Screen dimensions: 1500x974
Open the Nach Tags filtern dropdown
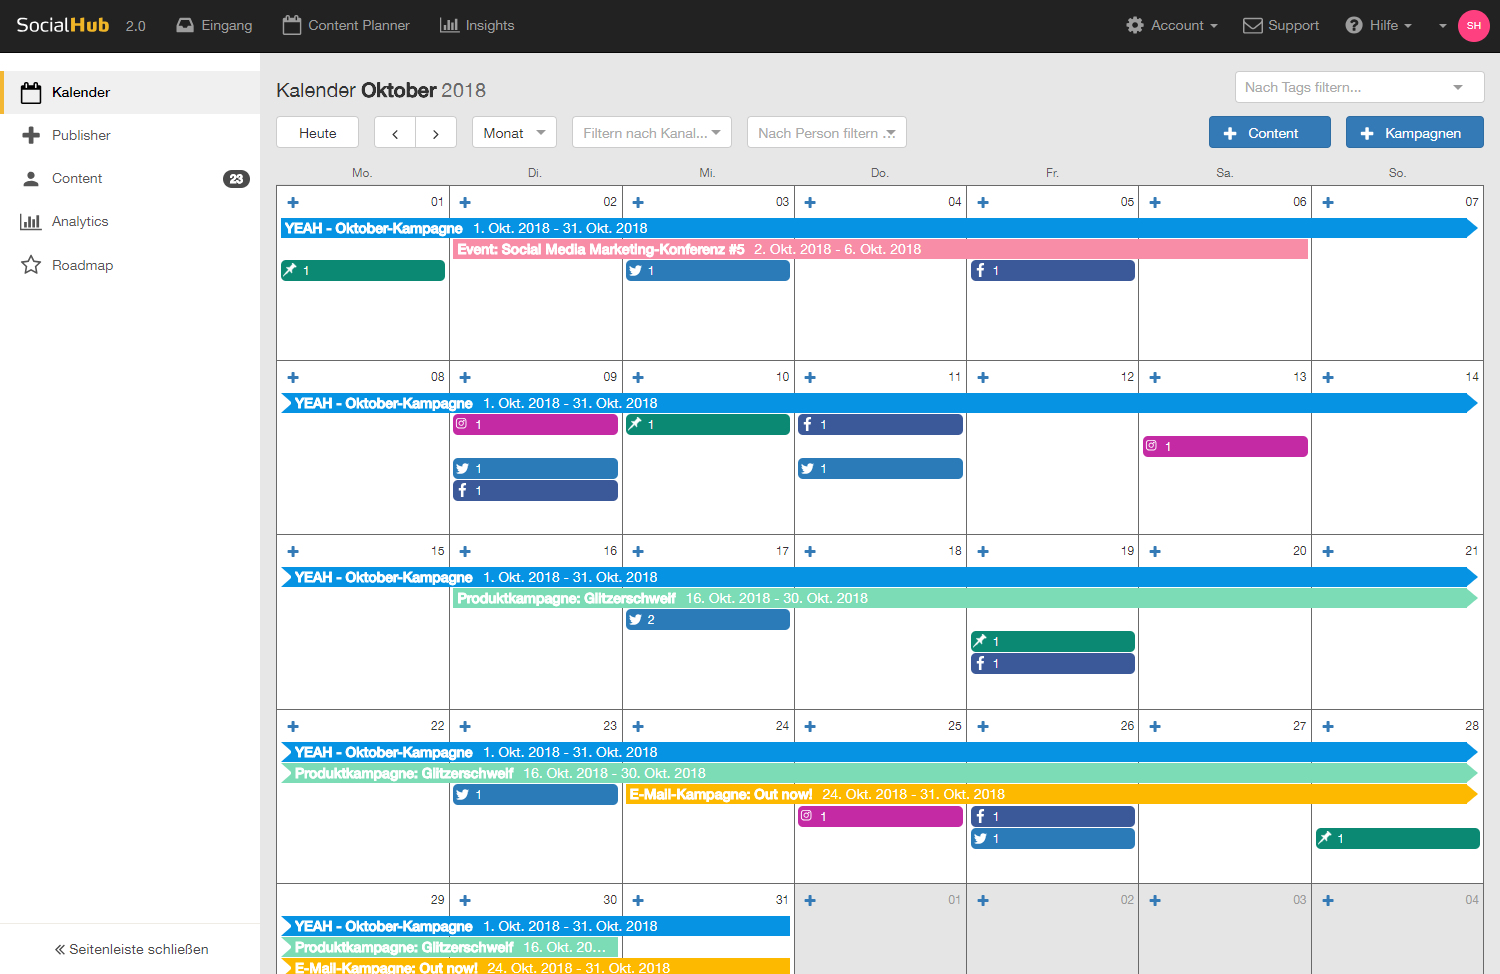(1360, 87)
